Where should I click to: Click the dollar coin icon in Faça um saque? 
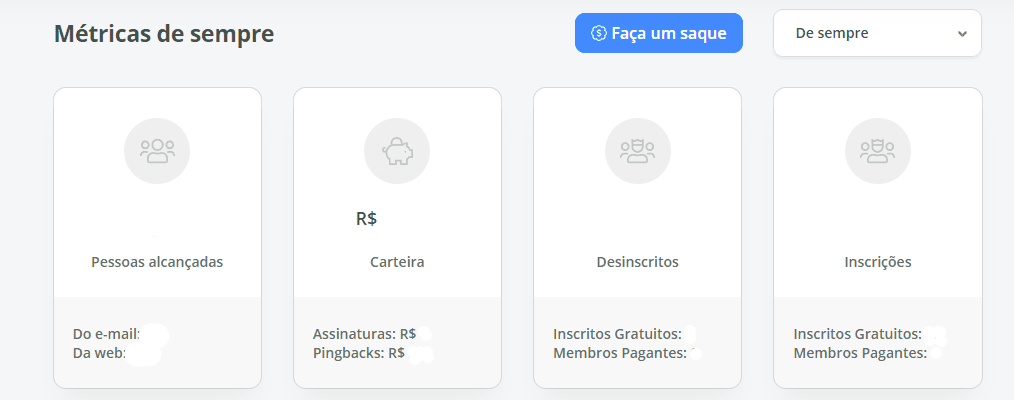pyautogui.click(x=599, y=33)
